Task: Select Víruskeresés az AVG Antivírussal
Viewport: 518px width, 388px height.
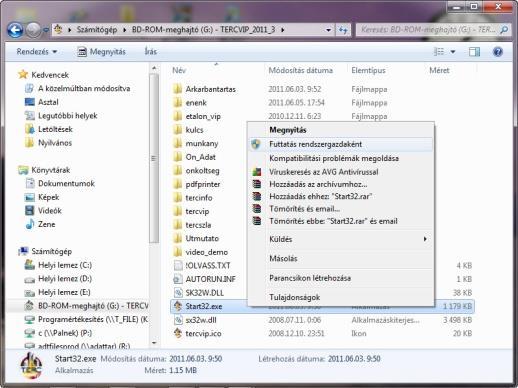Action: pos(341,172)
